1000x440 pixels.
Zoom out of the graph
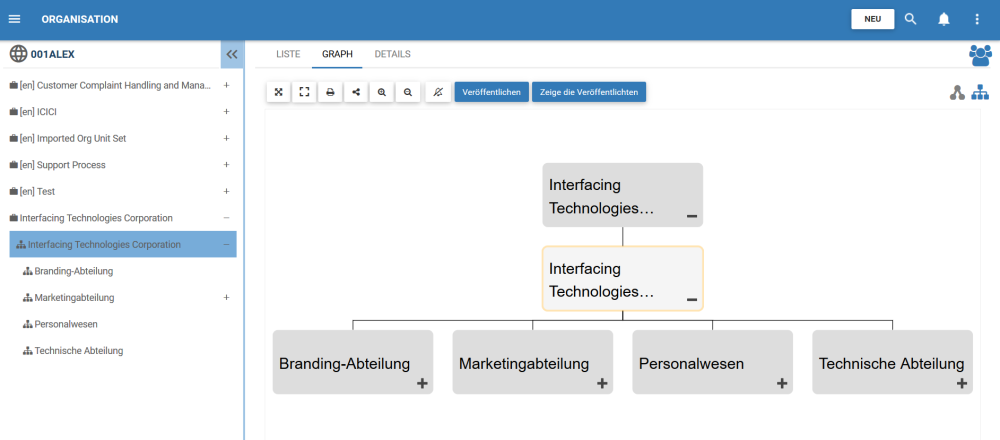pyautogui.click(x=408, y=92)
